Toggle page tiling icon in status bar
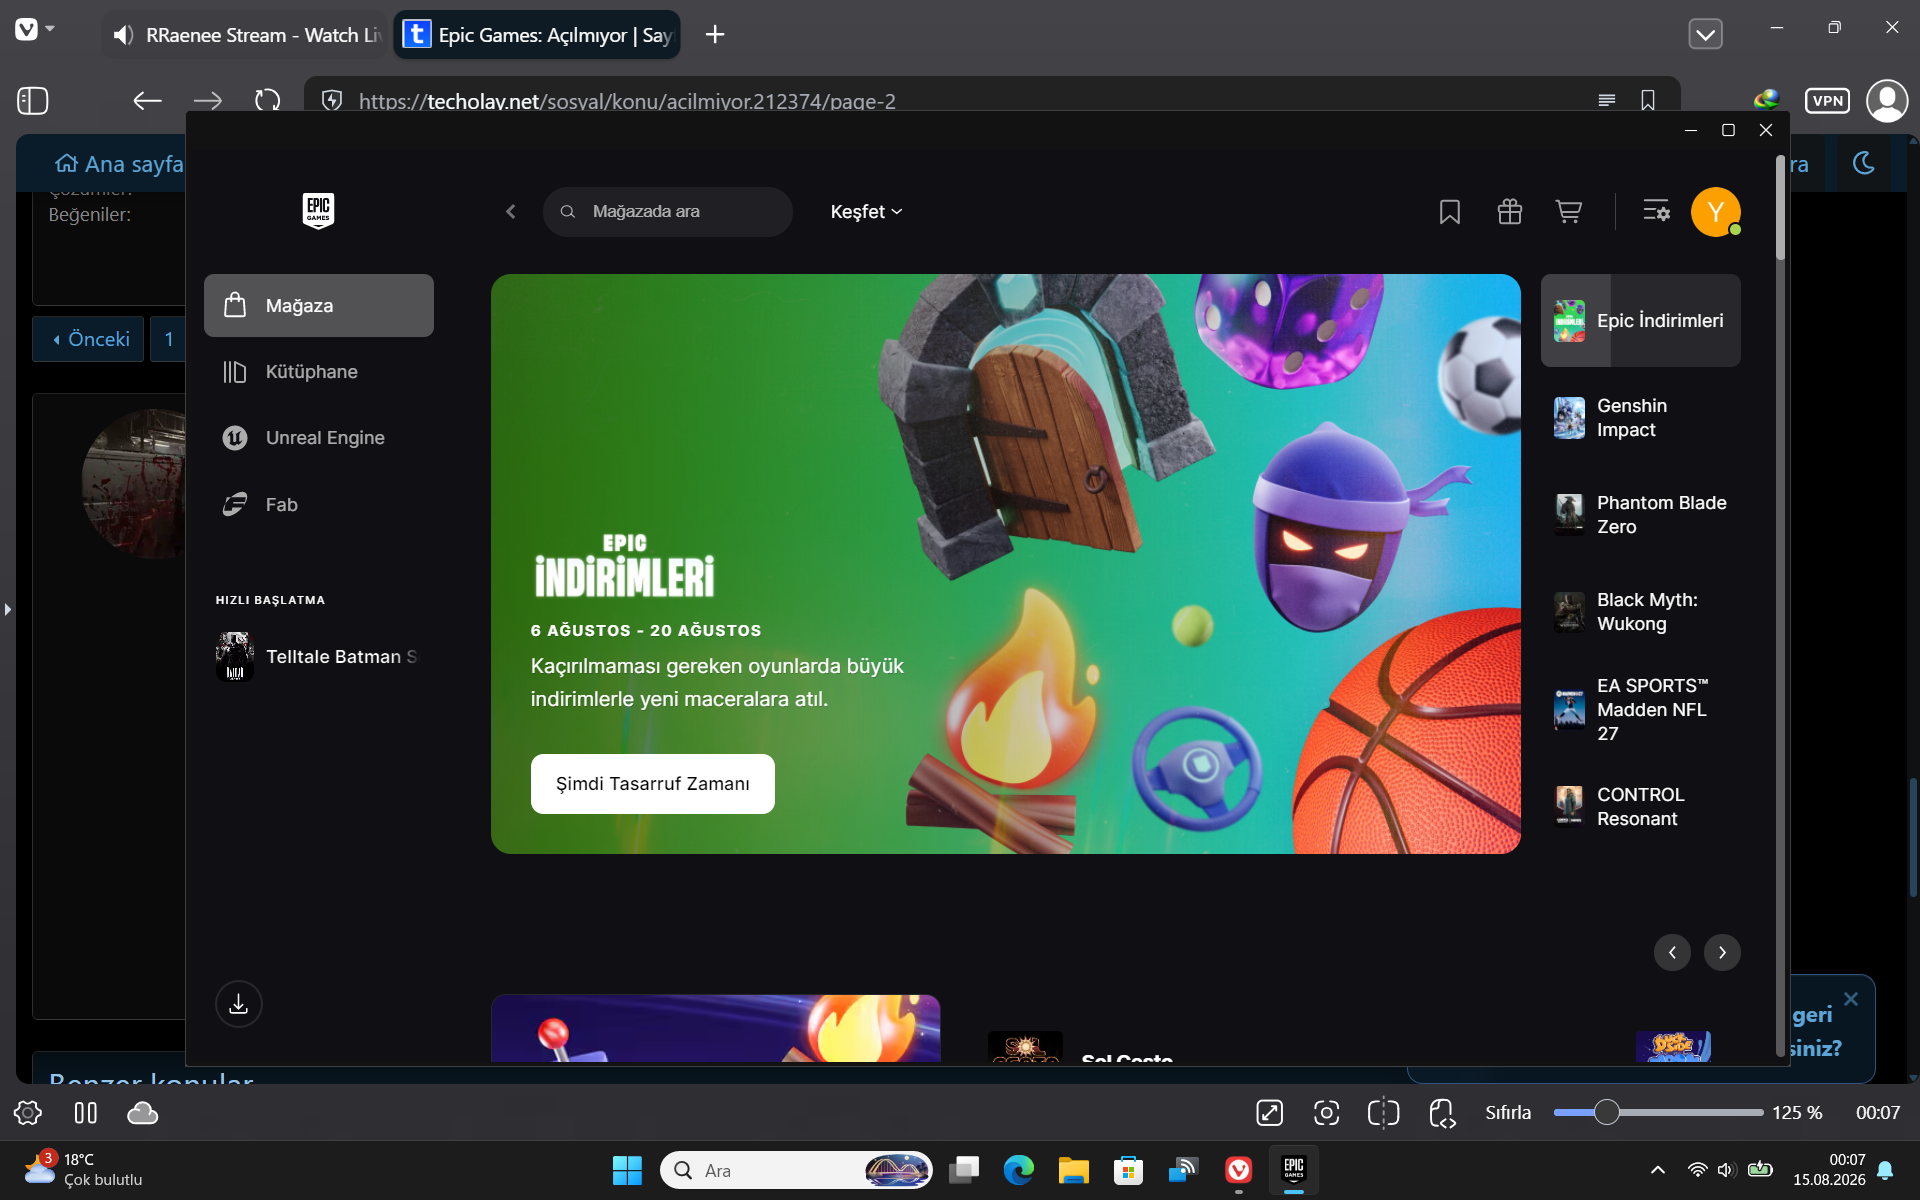This screenshot has height=1200, width=1920. [x=1384, y=1113]
